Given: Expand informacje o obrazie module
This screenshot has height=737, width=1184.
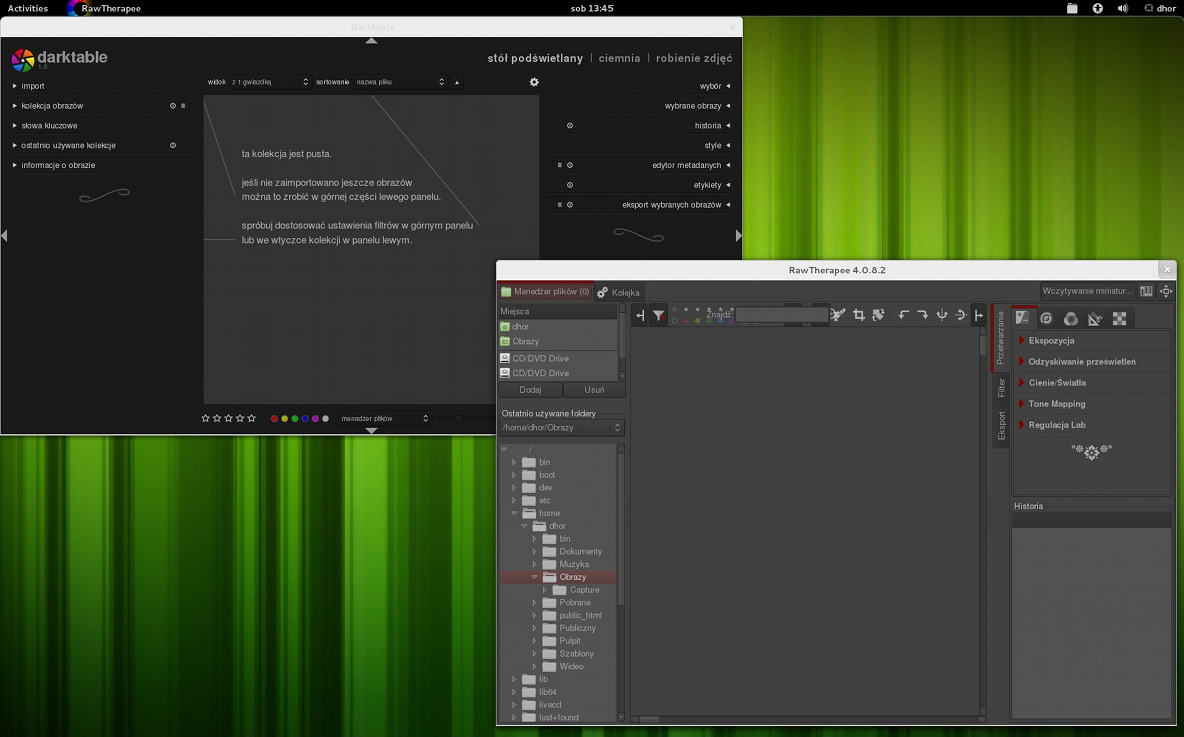Looking at the screenshot, I should (14, 165).
